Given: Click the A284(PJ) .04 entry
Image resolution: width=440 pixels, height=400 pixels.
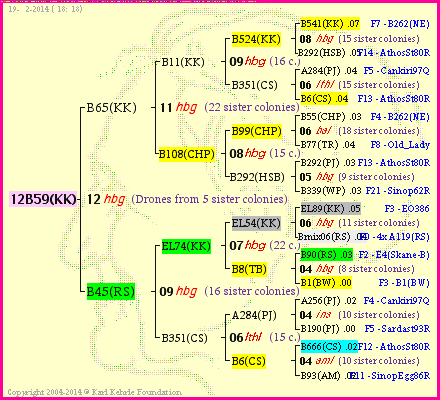Looking at the screenshot, I should point(329,71).
